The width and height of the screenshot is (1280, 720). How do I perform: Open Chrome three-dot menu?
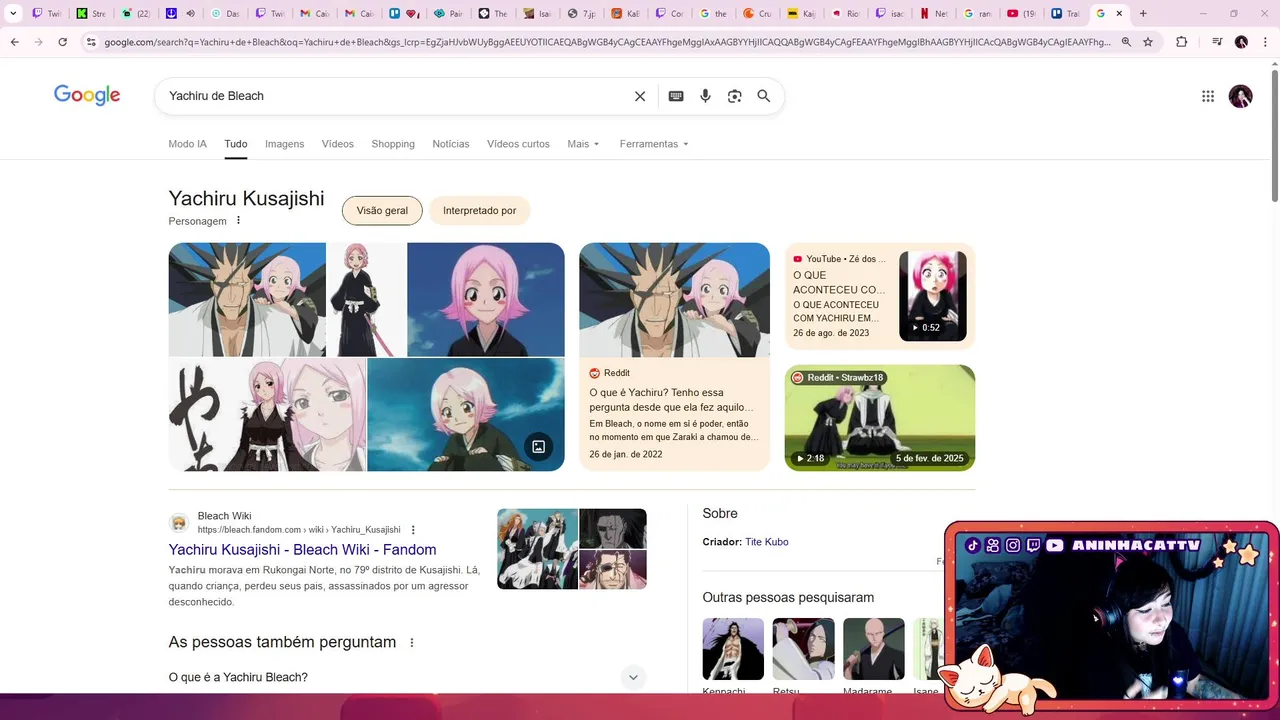[1265, 42]
